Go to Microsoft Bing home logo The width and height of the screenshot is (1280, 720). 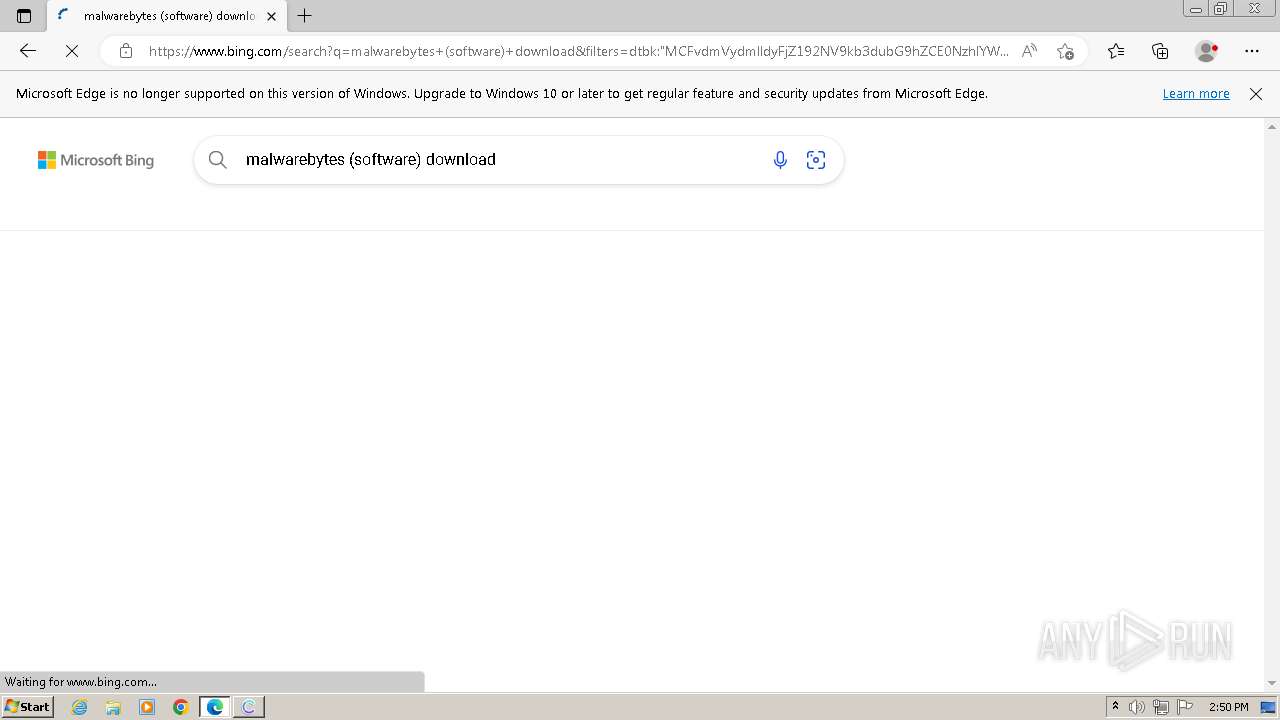96,160
